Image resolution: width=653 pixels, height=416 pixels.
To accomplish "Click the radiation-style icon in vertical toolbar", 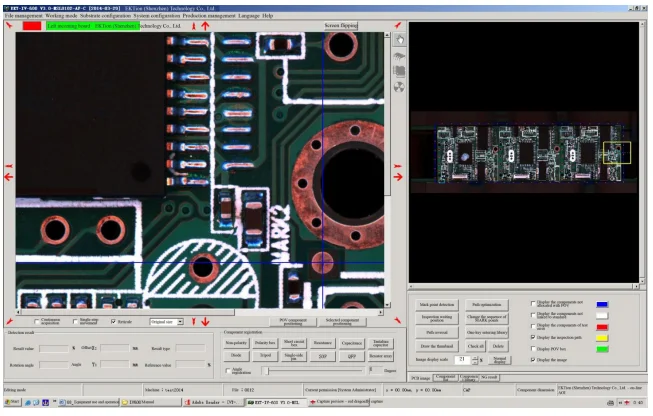I will pos(400,86).
